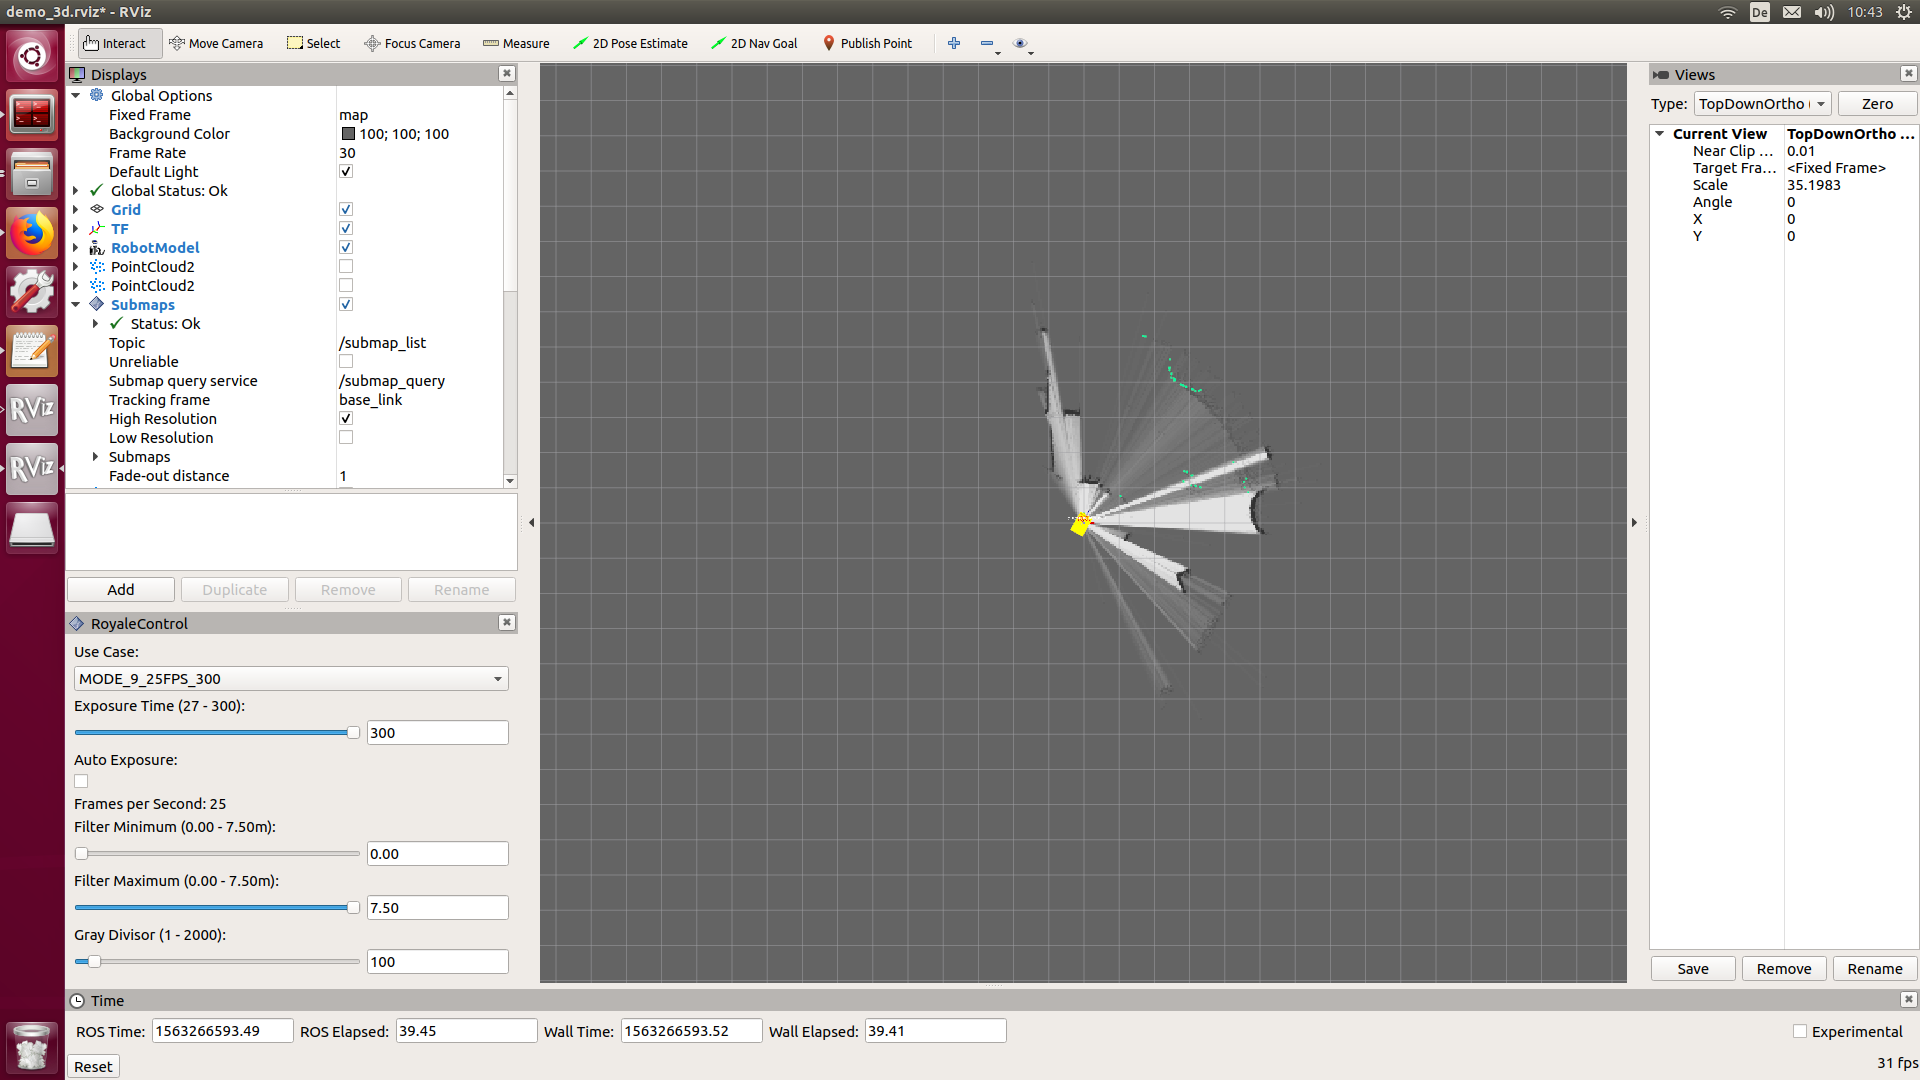Collapse the Submaps display node

[x=76, y=305]
